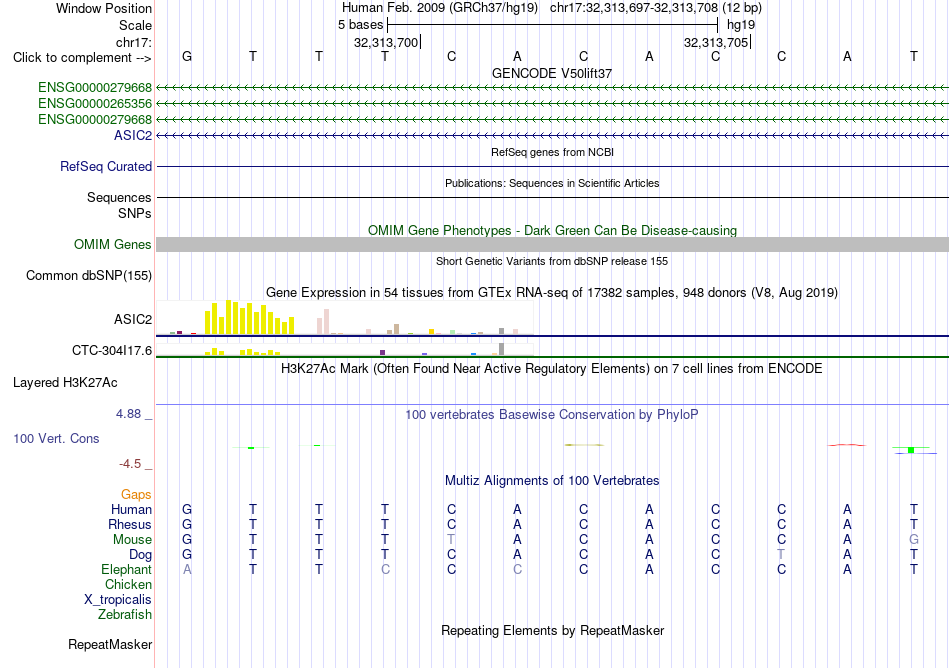Open the RefSeq Curated track label

[105, 167]
